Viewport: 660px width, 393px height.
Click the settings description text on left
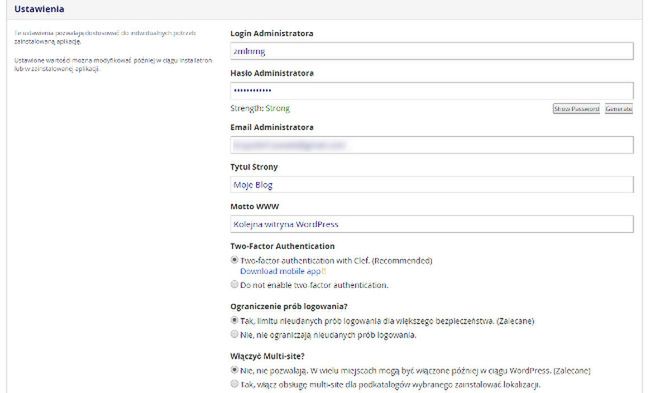(113, 50)
